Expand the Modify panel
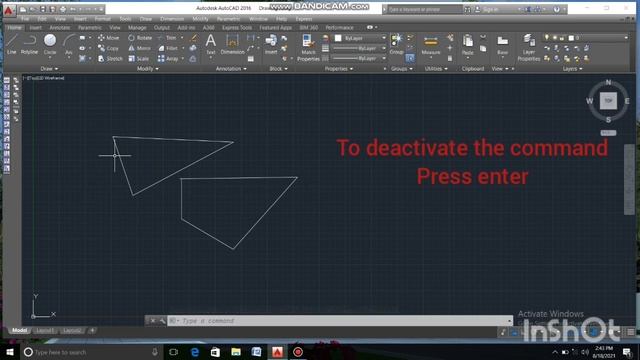This screenshot has height=360, width=640. (148, 69)
